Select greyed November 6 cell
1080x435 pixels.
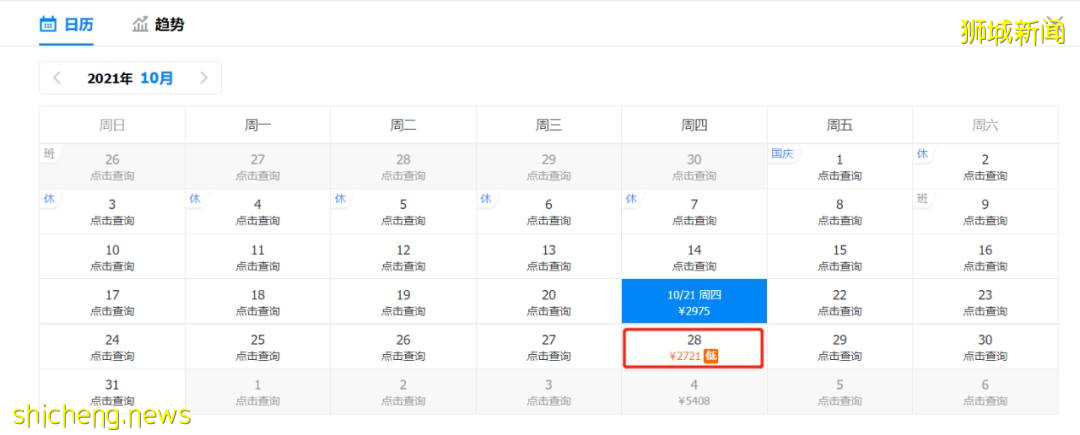(x=985, y=392)
